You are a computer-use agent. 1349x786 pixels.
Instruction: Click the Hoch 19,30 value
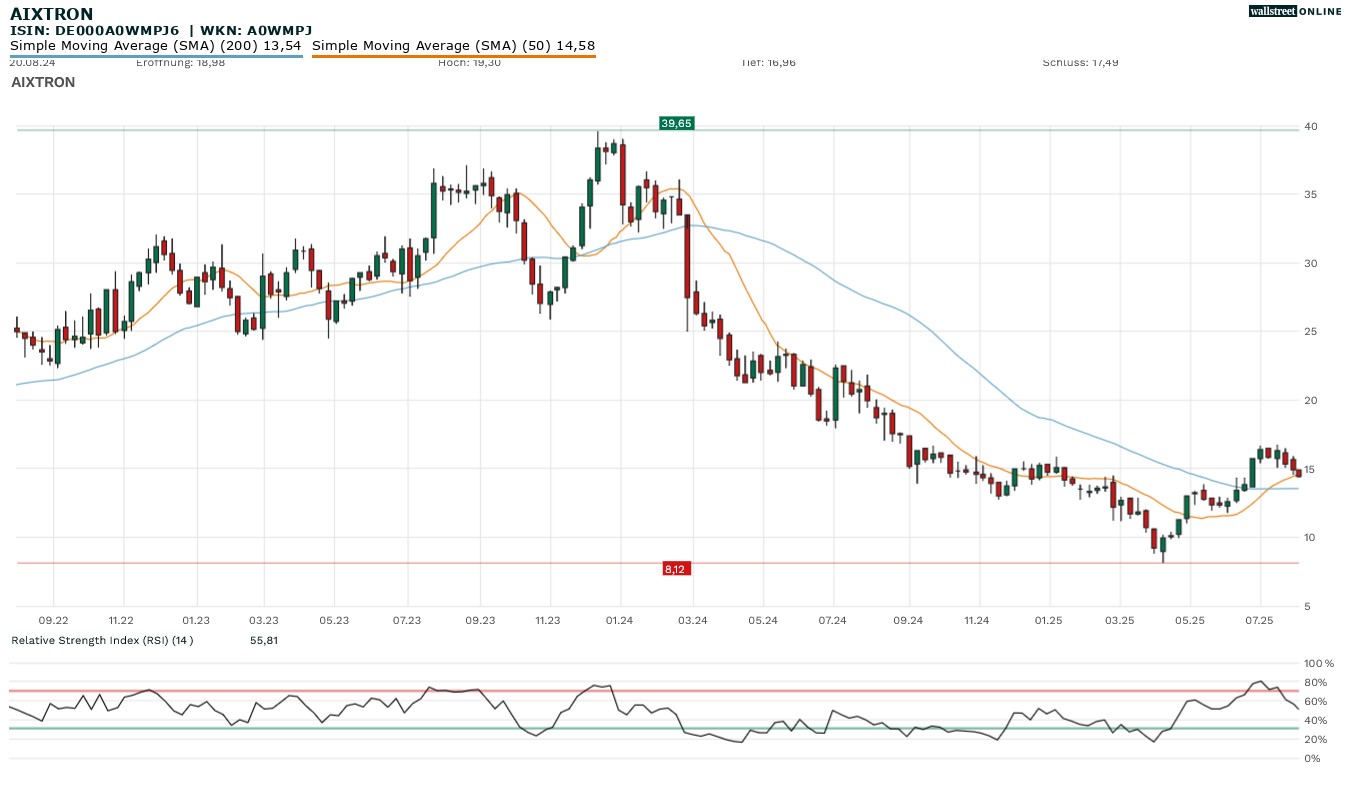[469, 62]
